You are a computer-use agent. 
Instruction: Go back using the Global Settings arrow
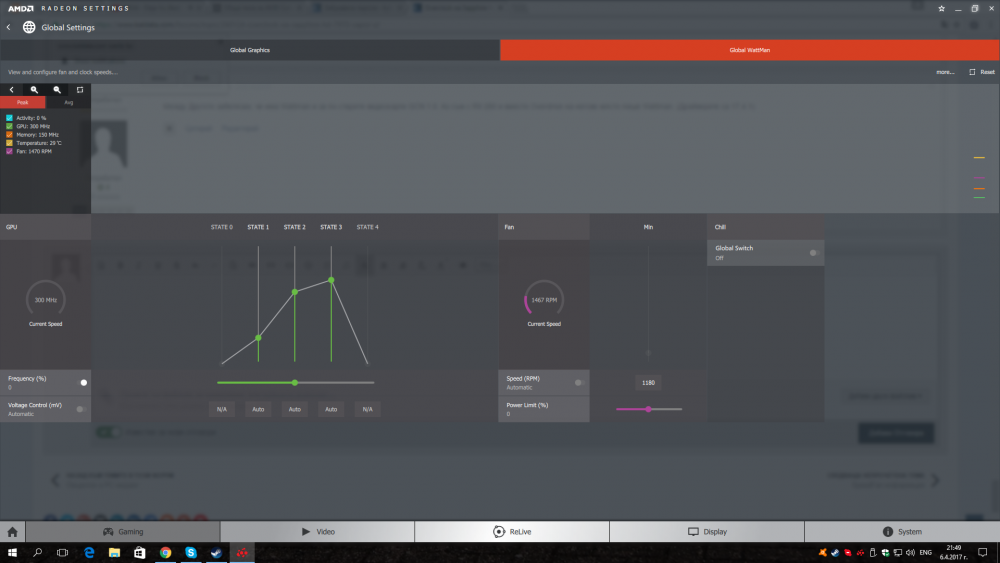(8, 27)
